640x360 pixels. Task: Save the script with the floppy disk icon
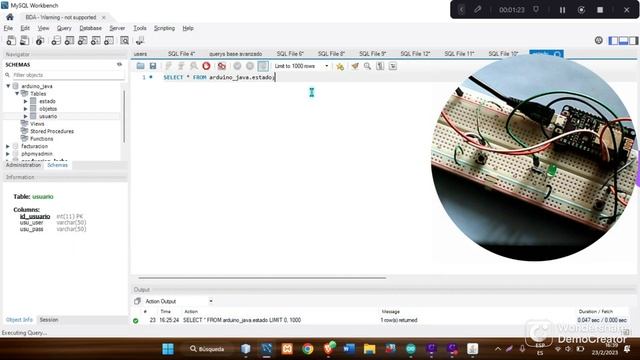[x=153, y=66]
